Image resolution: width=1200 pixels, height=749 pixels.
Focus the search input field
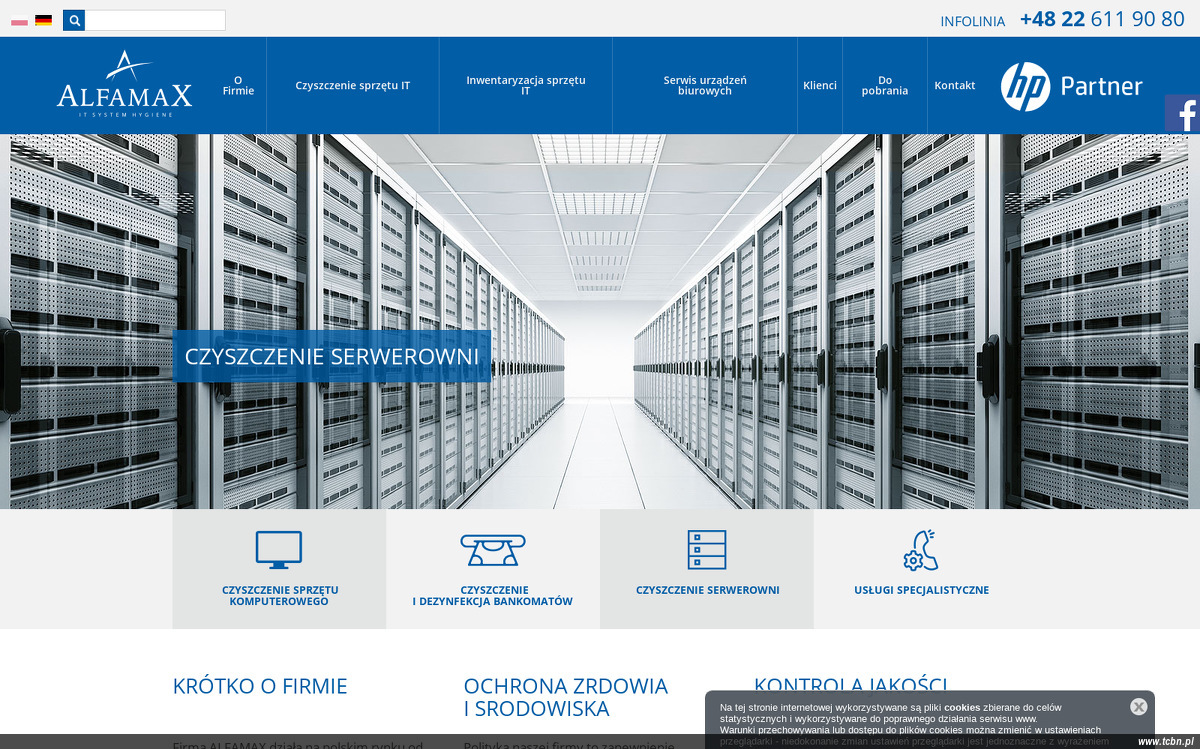pos(155,20)
